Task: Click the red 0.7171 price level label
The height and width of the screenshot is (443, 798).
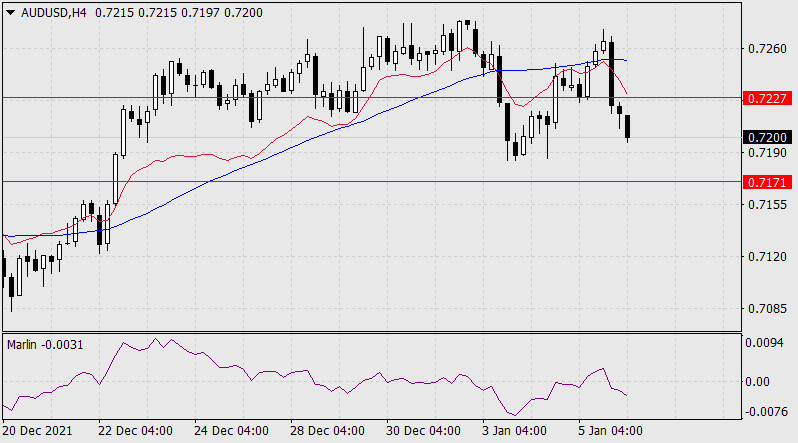Action: click(767, 182)
